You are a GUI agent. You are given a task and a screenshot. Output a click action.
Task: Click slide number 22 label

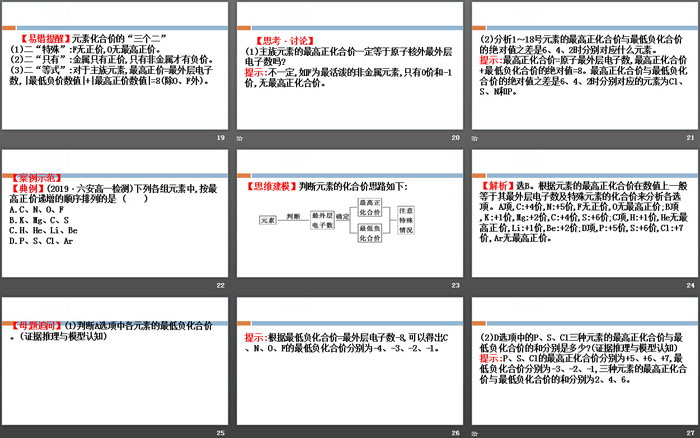point(221,285)
